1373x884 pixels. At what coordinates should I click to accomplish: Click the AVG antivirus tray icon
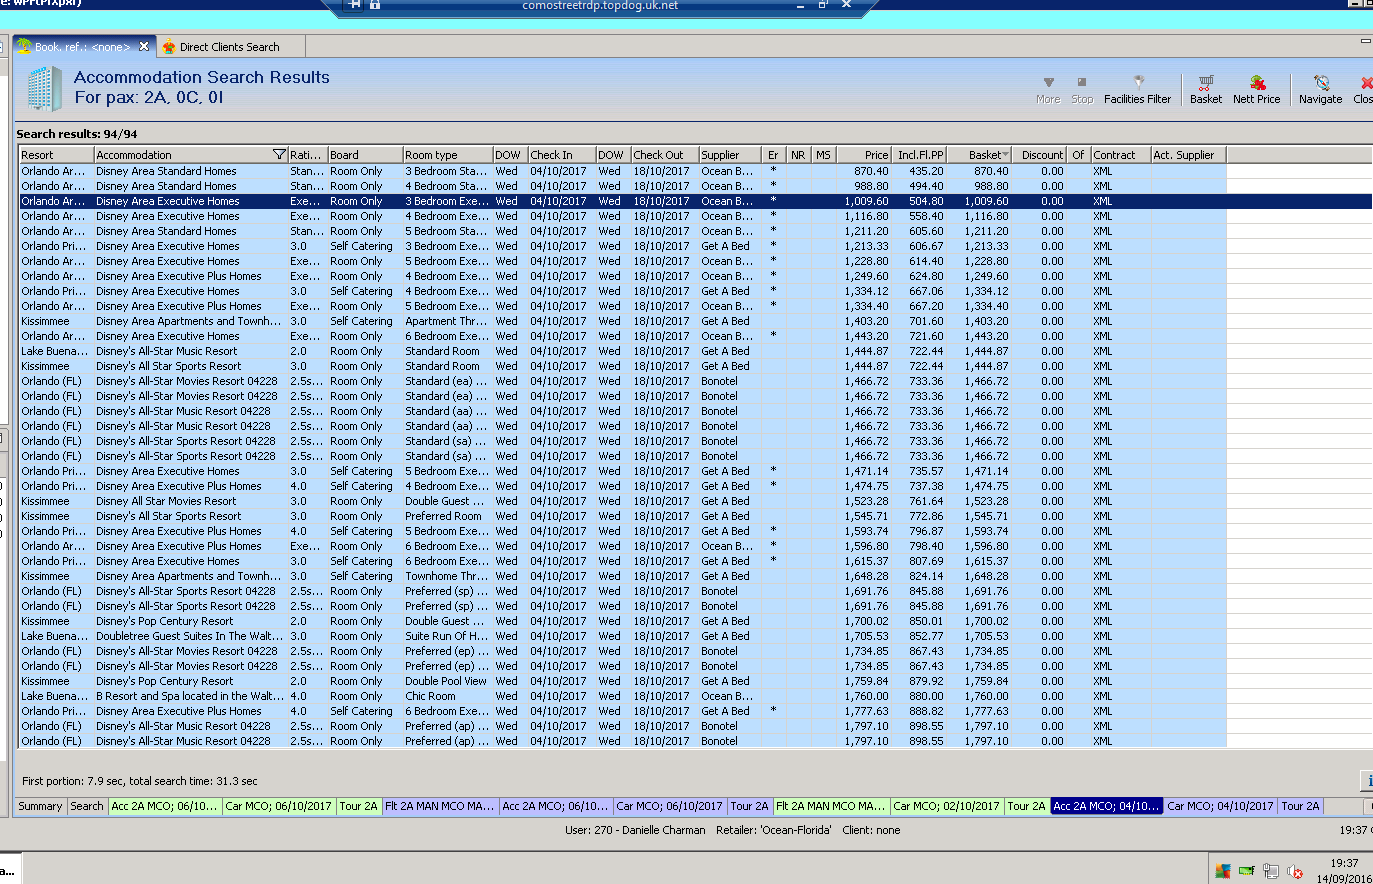[1222, 871]
